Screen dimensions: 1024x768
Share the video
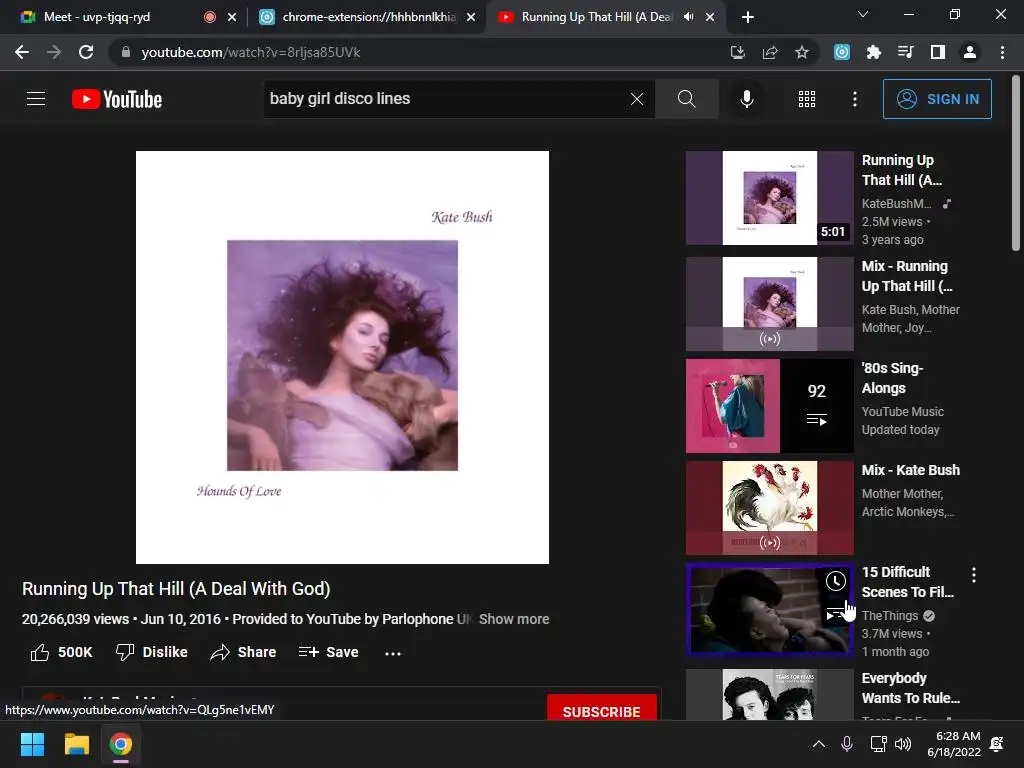tap(243, 652)
